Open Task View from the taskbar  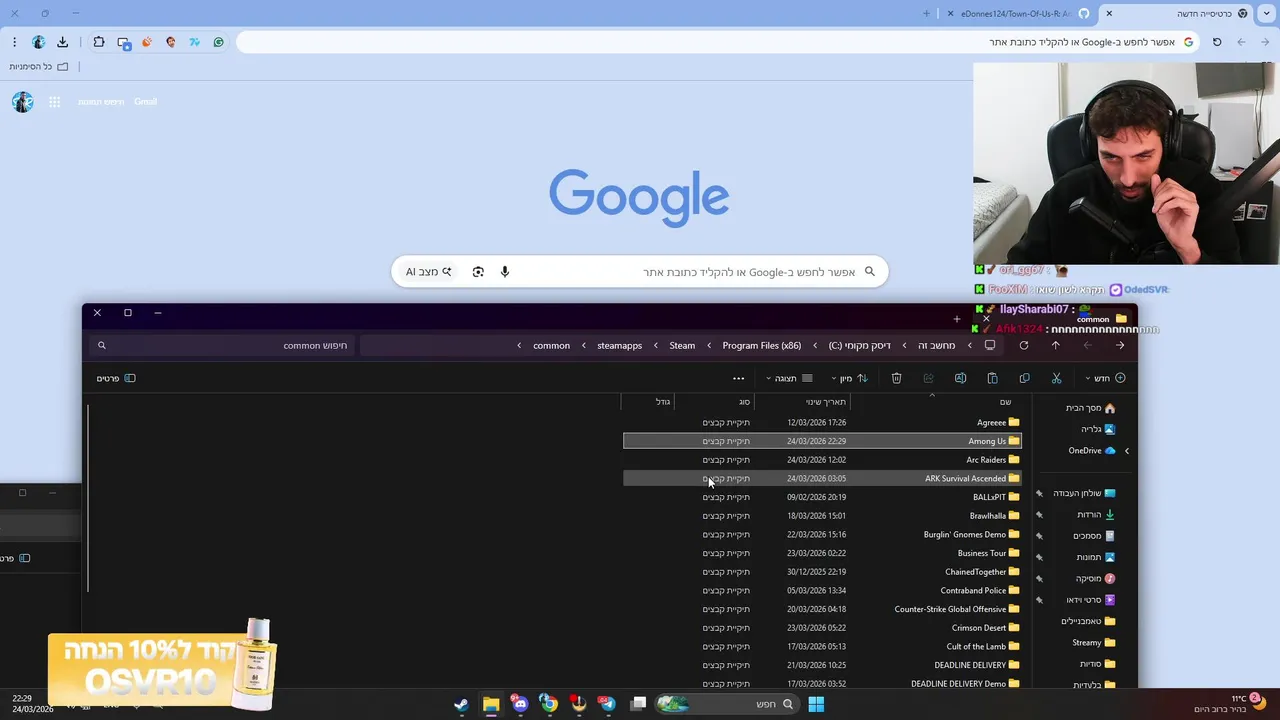[638, 704]
